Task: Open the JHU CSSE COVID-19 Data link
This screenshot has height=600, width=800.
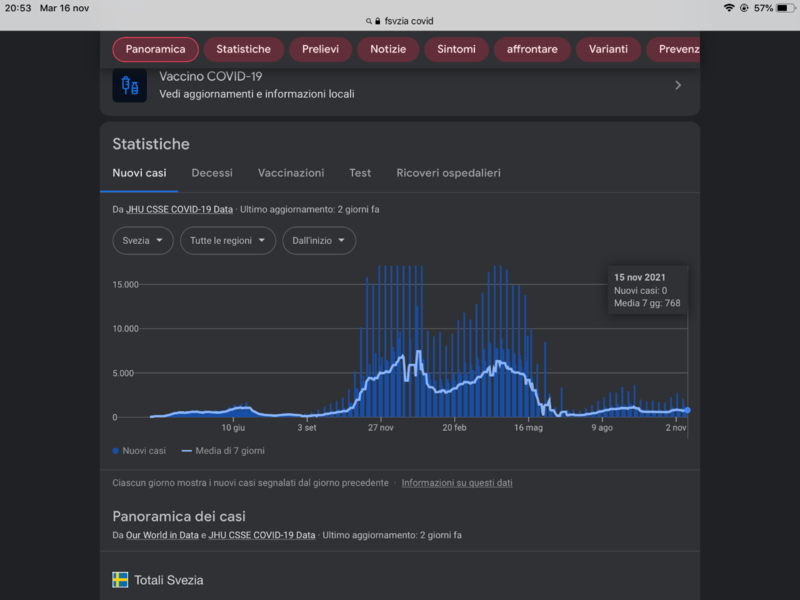Action: pos(179,210)
